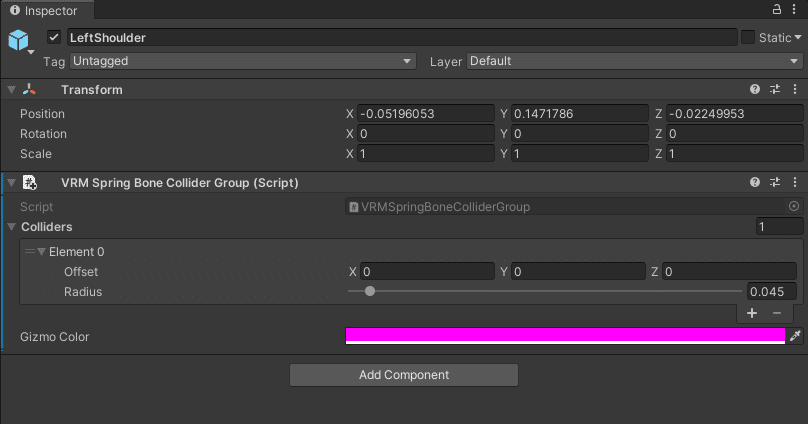Open VRM Spring Bone Collider help icon
The height and width of the screenshot is (424, 808).
[x=755, y=182]
